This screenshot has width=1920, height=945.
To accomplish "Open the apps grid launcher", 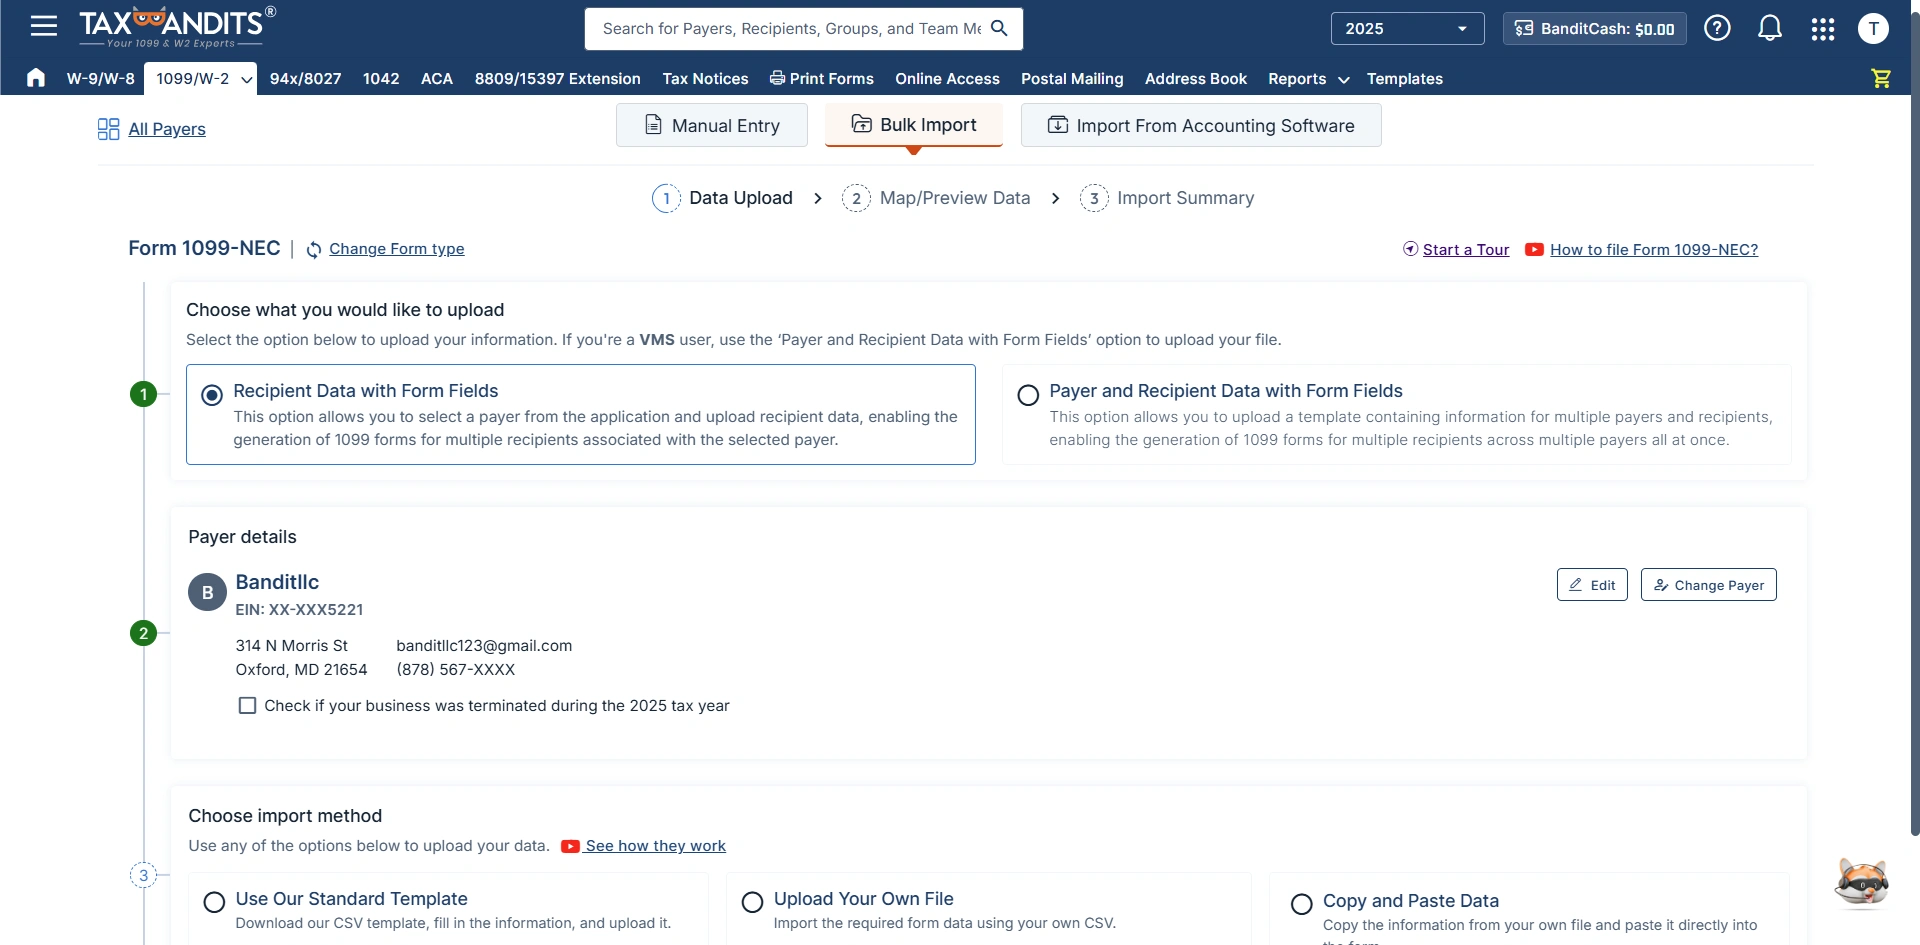I will (1822, 29).
